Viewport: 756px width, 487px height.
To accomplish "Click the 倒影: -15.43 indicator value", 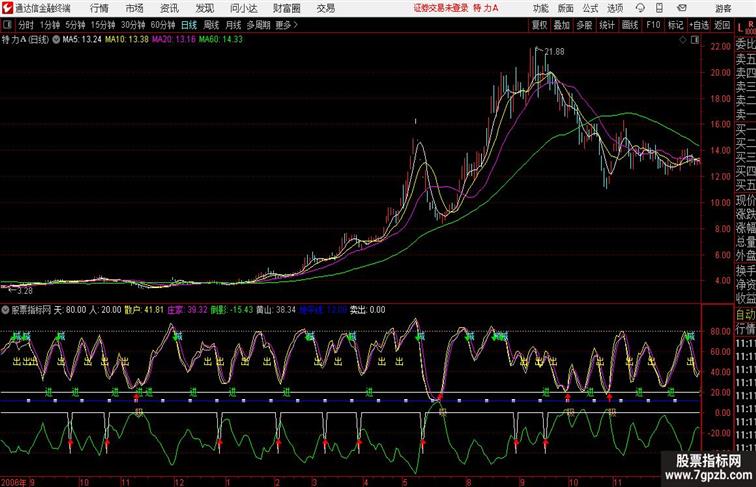I will [232, 310].
